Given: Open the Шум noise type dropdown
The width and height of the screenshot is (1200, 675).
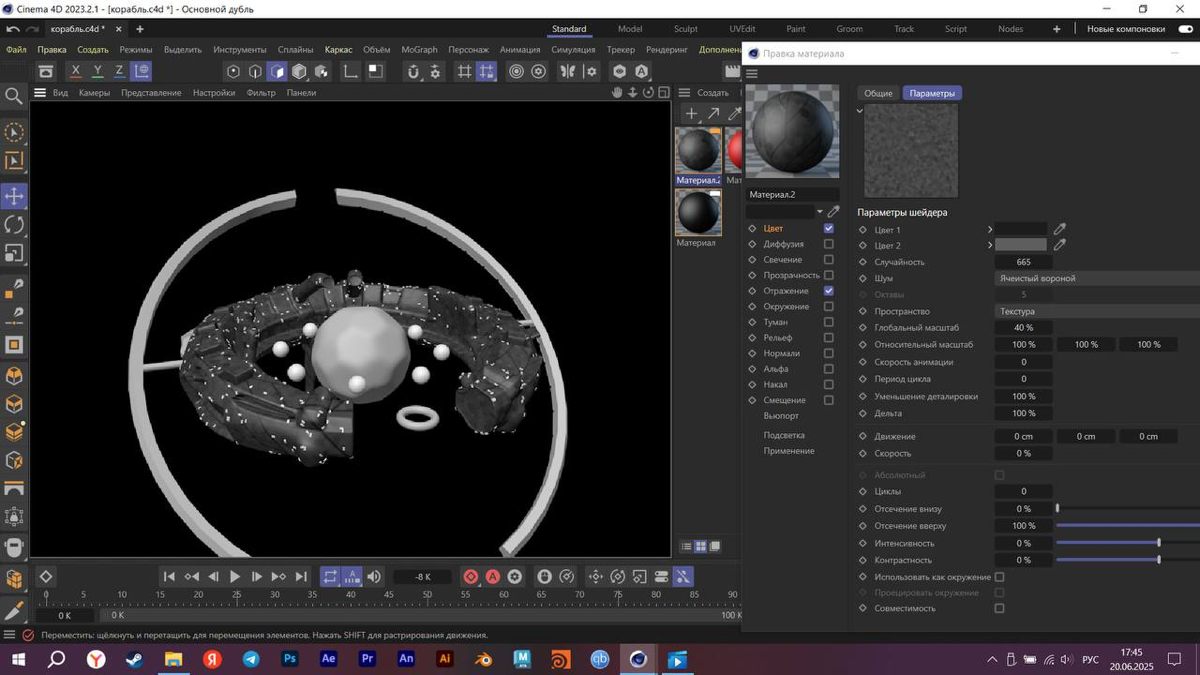Looking at the screenshot, I should coord(1097,278).
